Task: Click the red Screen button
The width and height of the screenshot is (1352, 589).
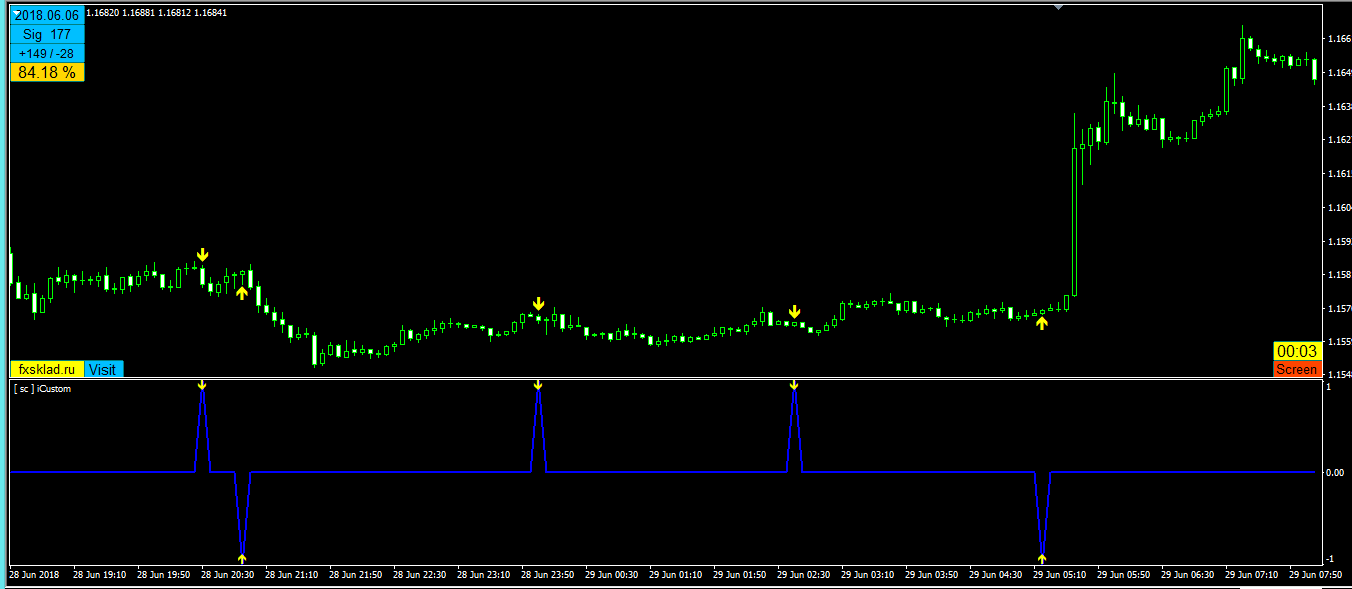Action: (1296, 370)
